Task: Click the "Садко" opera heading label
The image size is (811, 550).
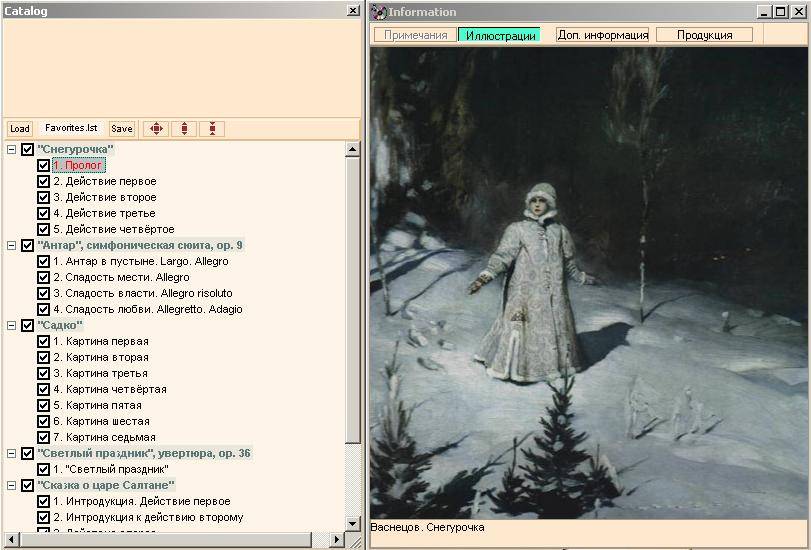Action: (60, 325)
